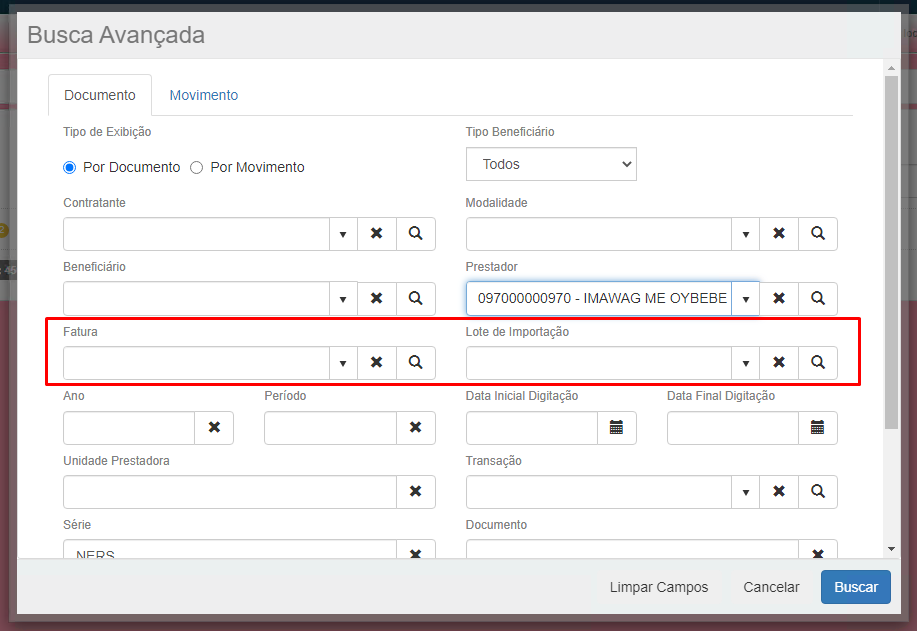This screenshot has height=631, width=917.
Task: Select Por Documento radio option
Action: pos(70,168)
